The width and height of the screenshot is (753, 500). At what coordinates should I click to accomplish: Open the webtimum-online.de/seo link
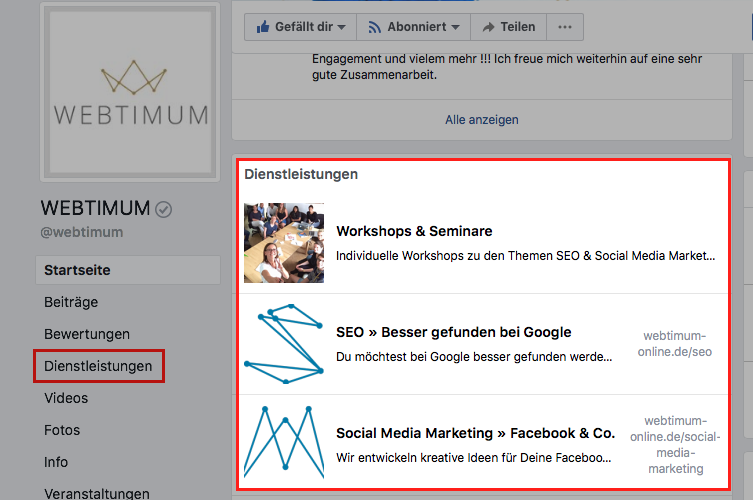point(675,344)
